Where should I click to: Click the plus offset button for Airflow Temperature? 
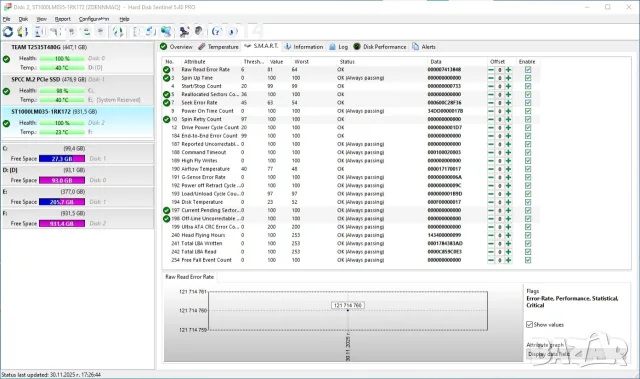coord(508,169)
